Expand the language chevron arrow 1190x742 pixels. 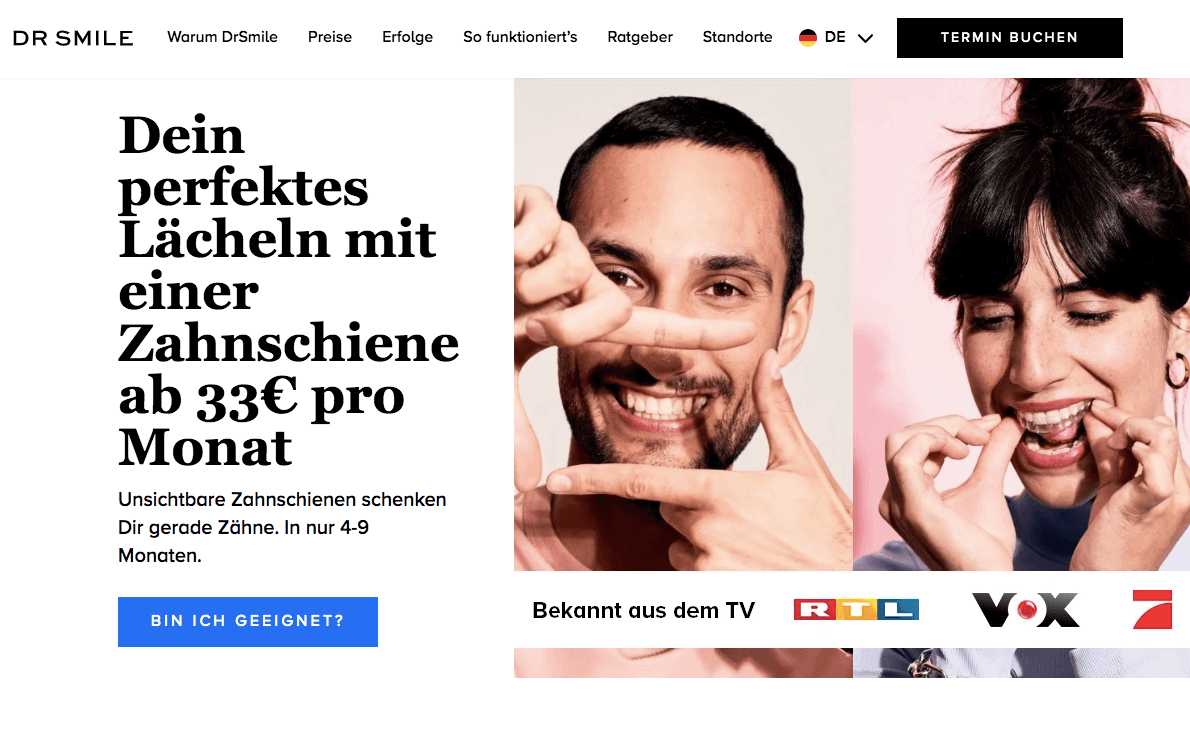click(x=865, y=38)
